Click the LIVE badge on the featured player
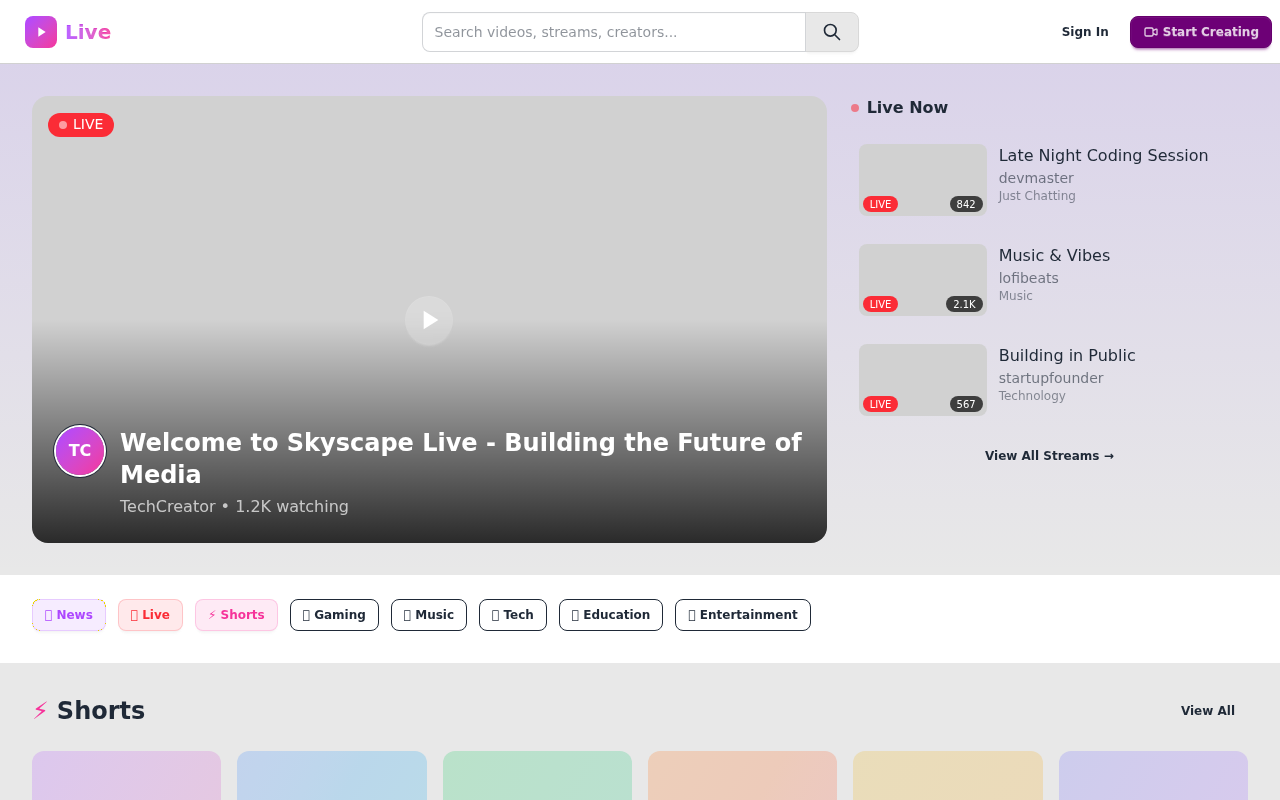The height and width of the screenshot is (800, 1280). 80,124
